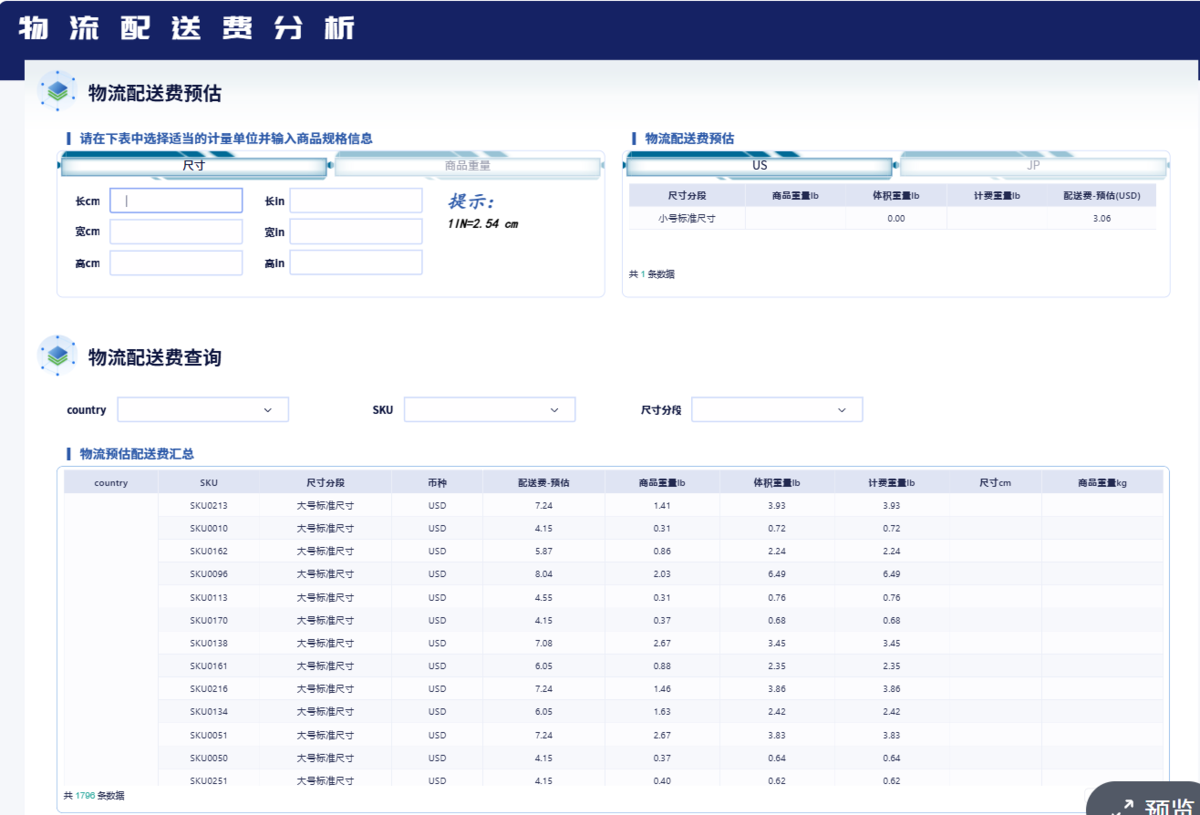
Task: Select row SKU0213
Action: point(660,506)
